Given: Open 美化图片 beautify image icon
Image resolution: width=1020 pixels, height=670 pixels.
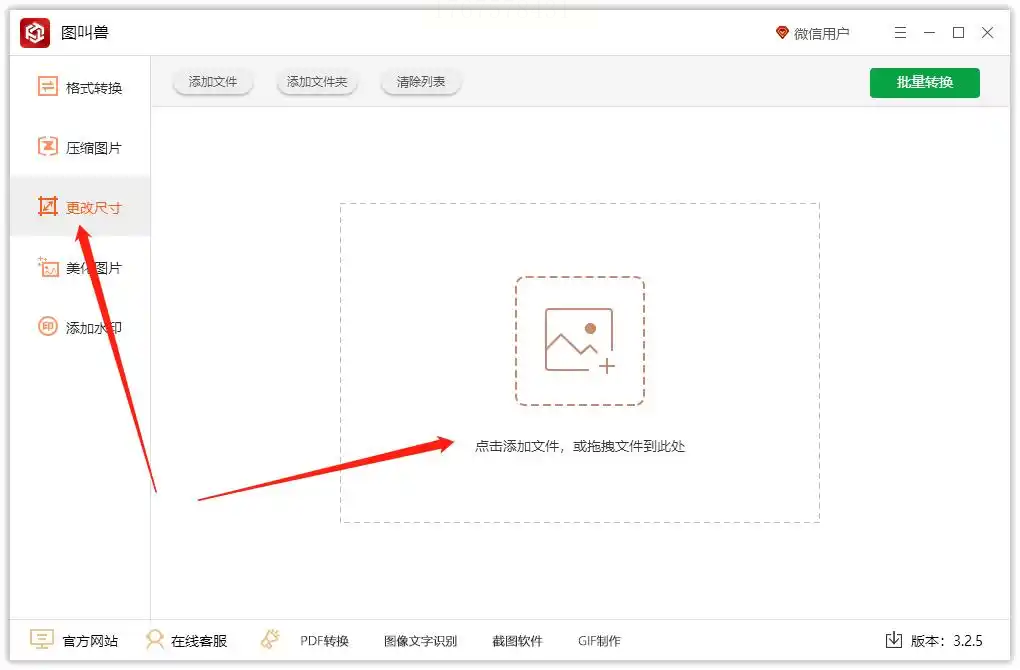Looking at the screenshot, I should (x=47, y=267).
